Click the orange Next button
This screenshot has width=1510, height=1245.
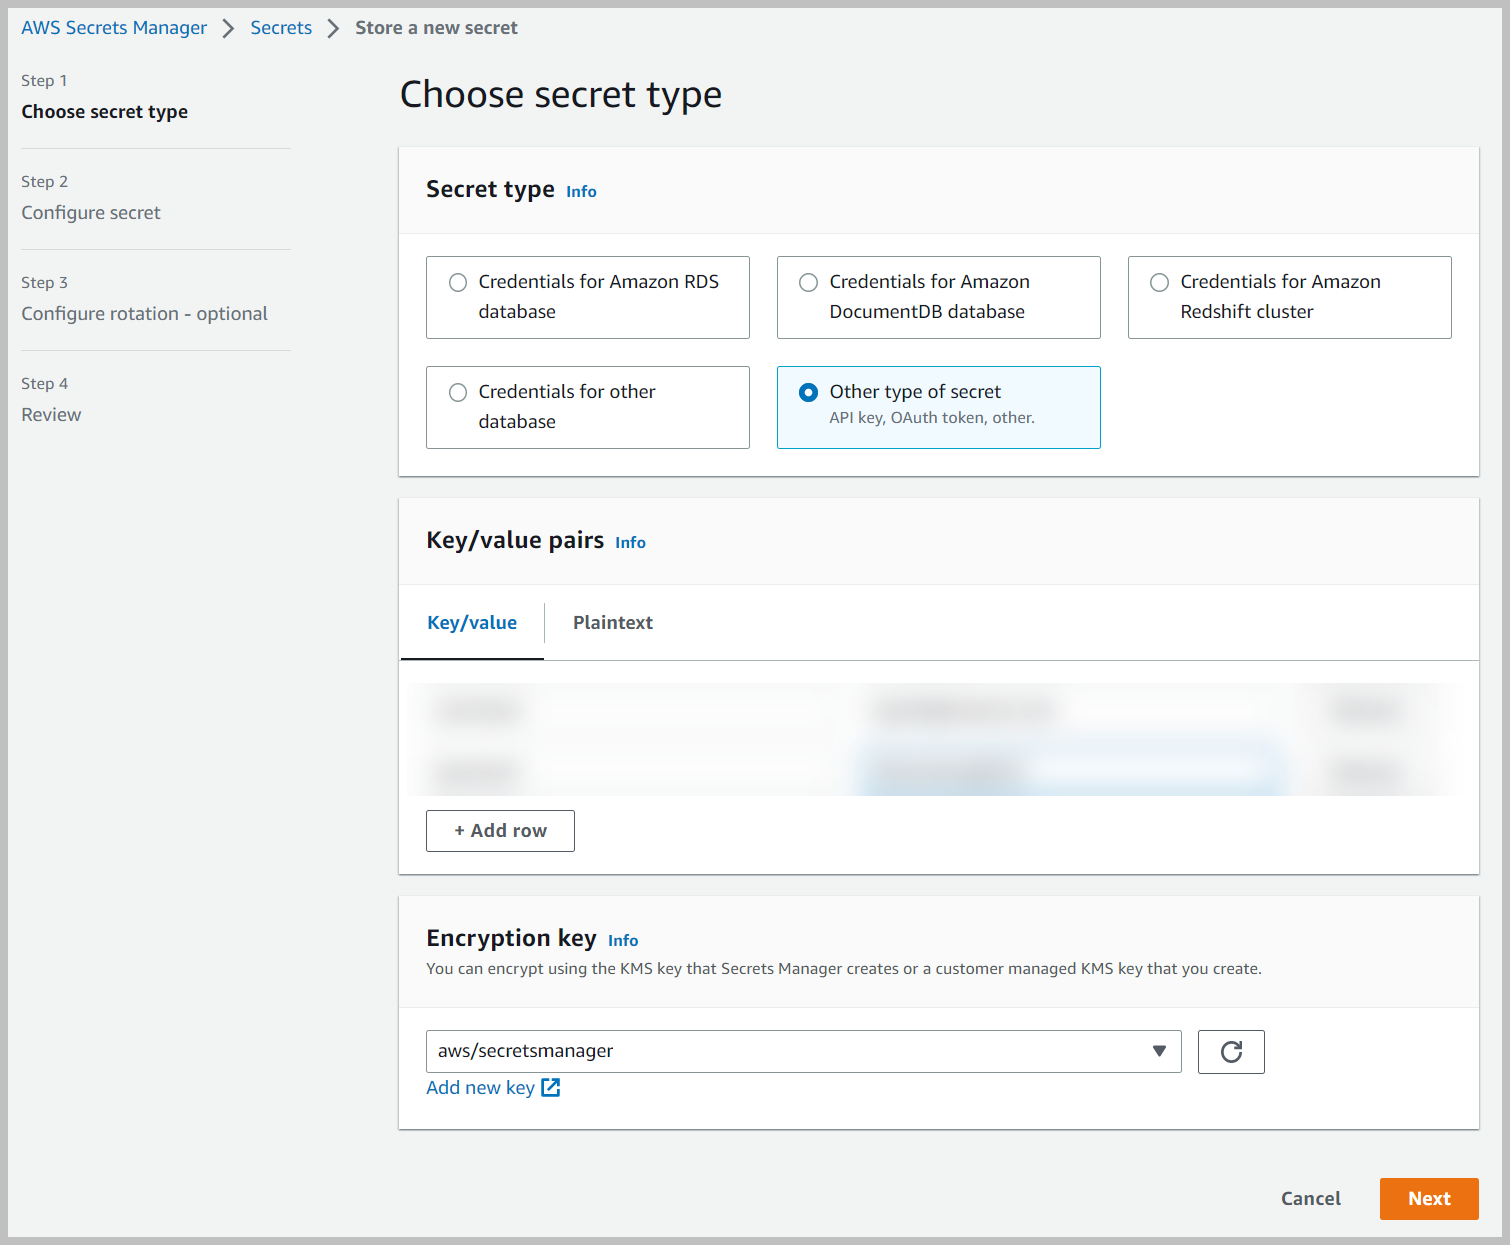click(1429, 1198)
